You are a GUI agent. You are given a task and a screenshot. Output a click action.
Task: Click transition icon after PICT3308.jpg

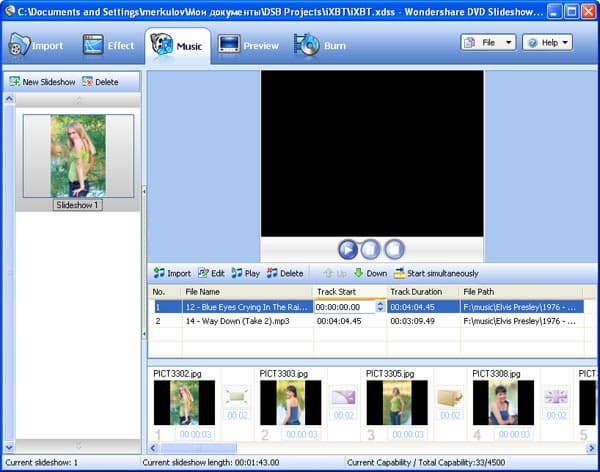[556, 396]
